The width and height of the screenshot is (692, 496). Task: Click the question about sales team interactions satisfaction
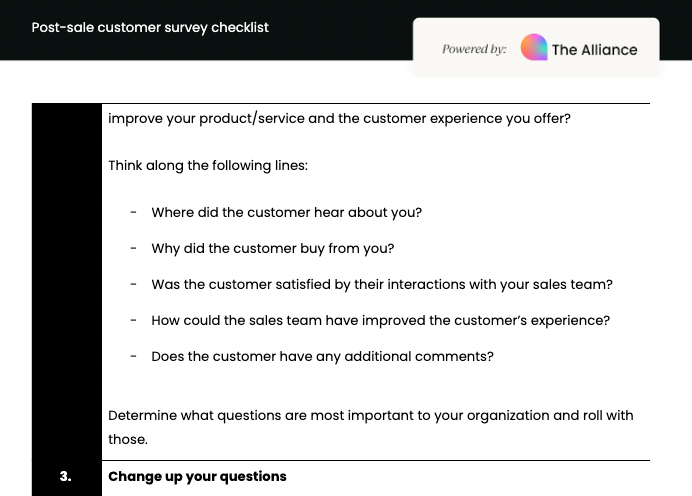click(x=381, y=284)
